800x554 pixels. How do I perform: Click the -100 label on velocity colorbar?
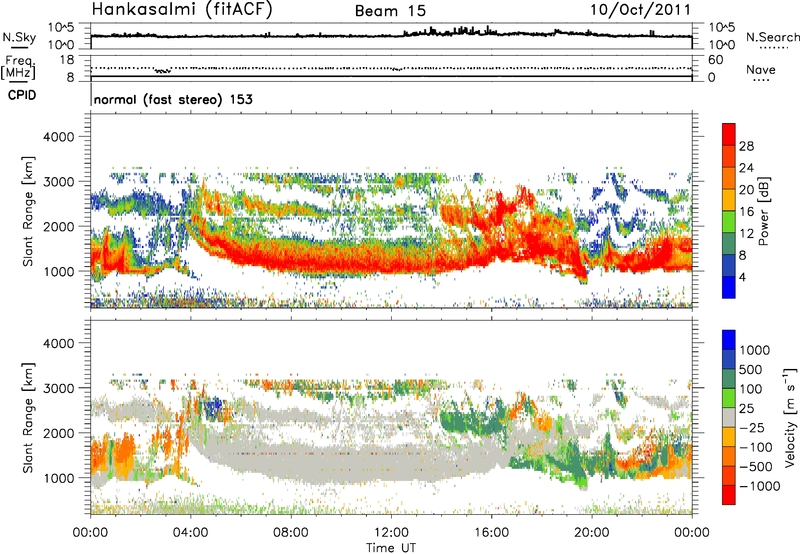tap(756, 447)
